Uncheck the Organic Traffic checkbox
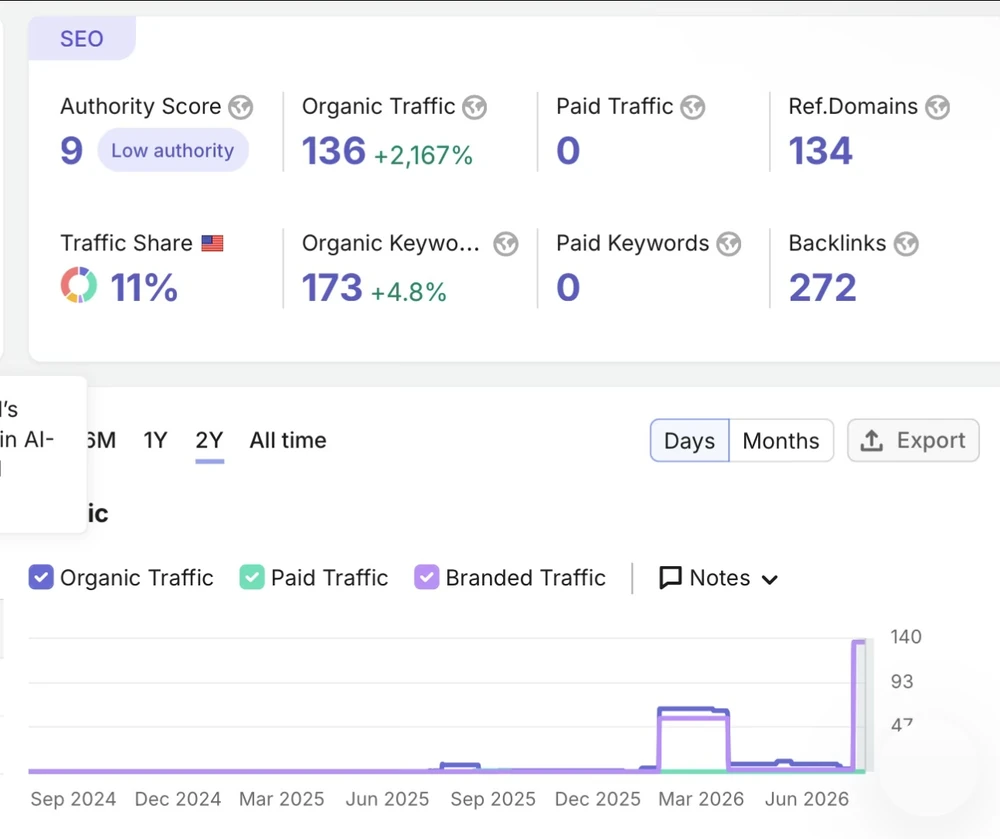 pos(41,578)
